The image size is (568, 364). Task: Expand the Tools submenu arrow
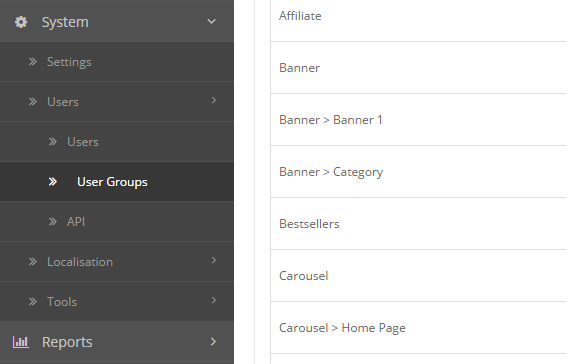click(214, 300)
